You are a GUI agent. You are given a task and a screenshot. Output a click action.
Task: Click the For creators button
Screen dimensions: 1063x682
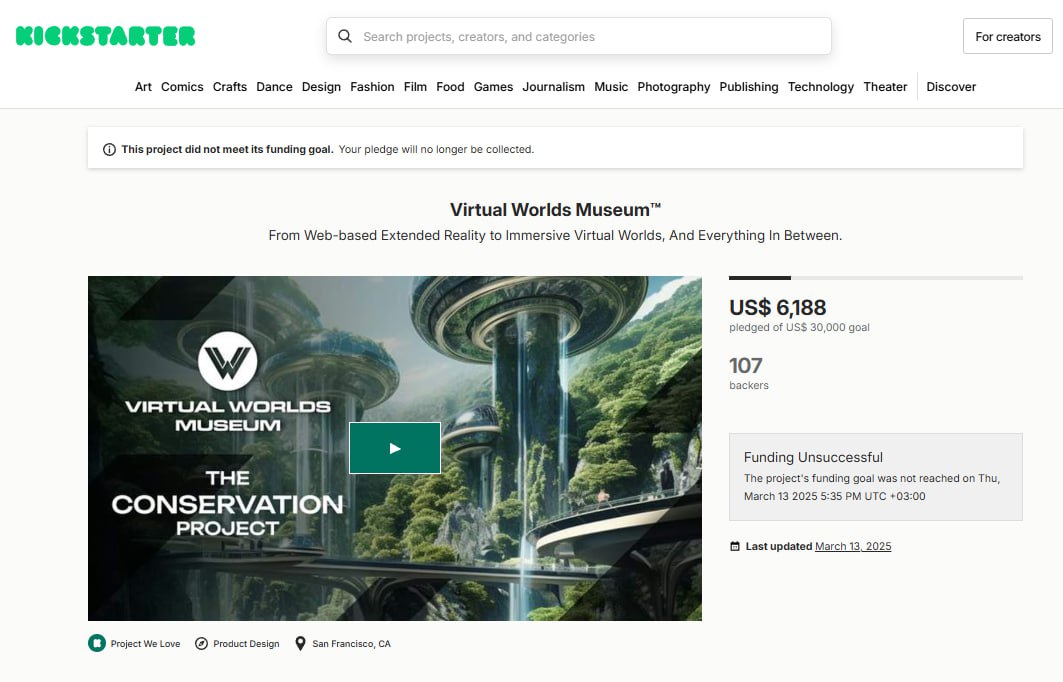tap(1007, 37)
